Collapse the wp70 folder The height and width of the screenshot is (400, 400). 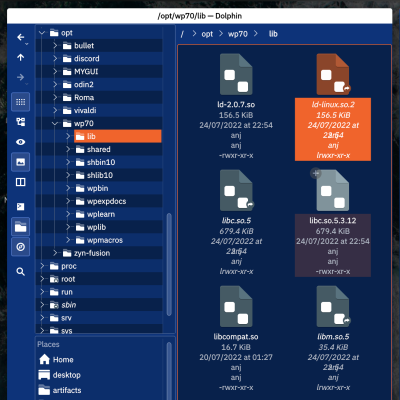55,123
